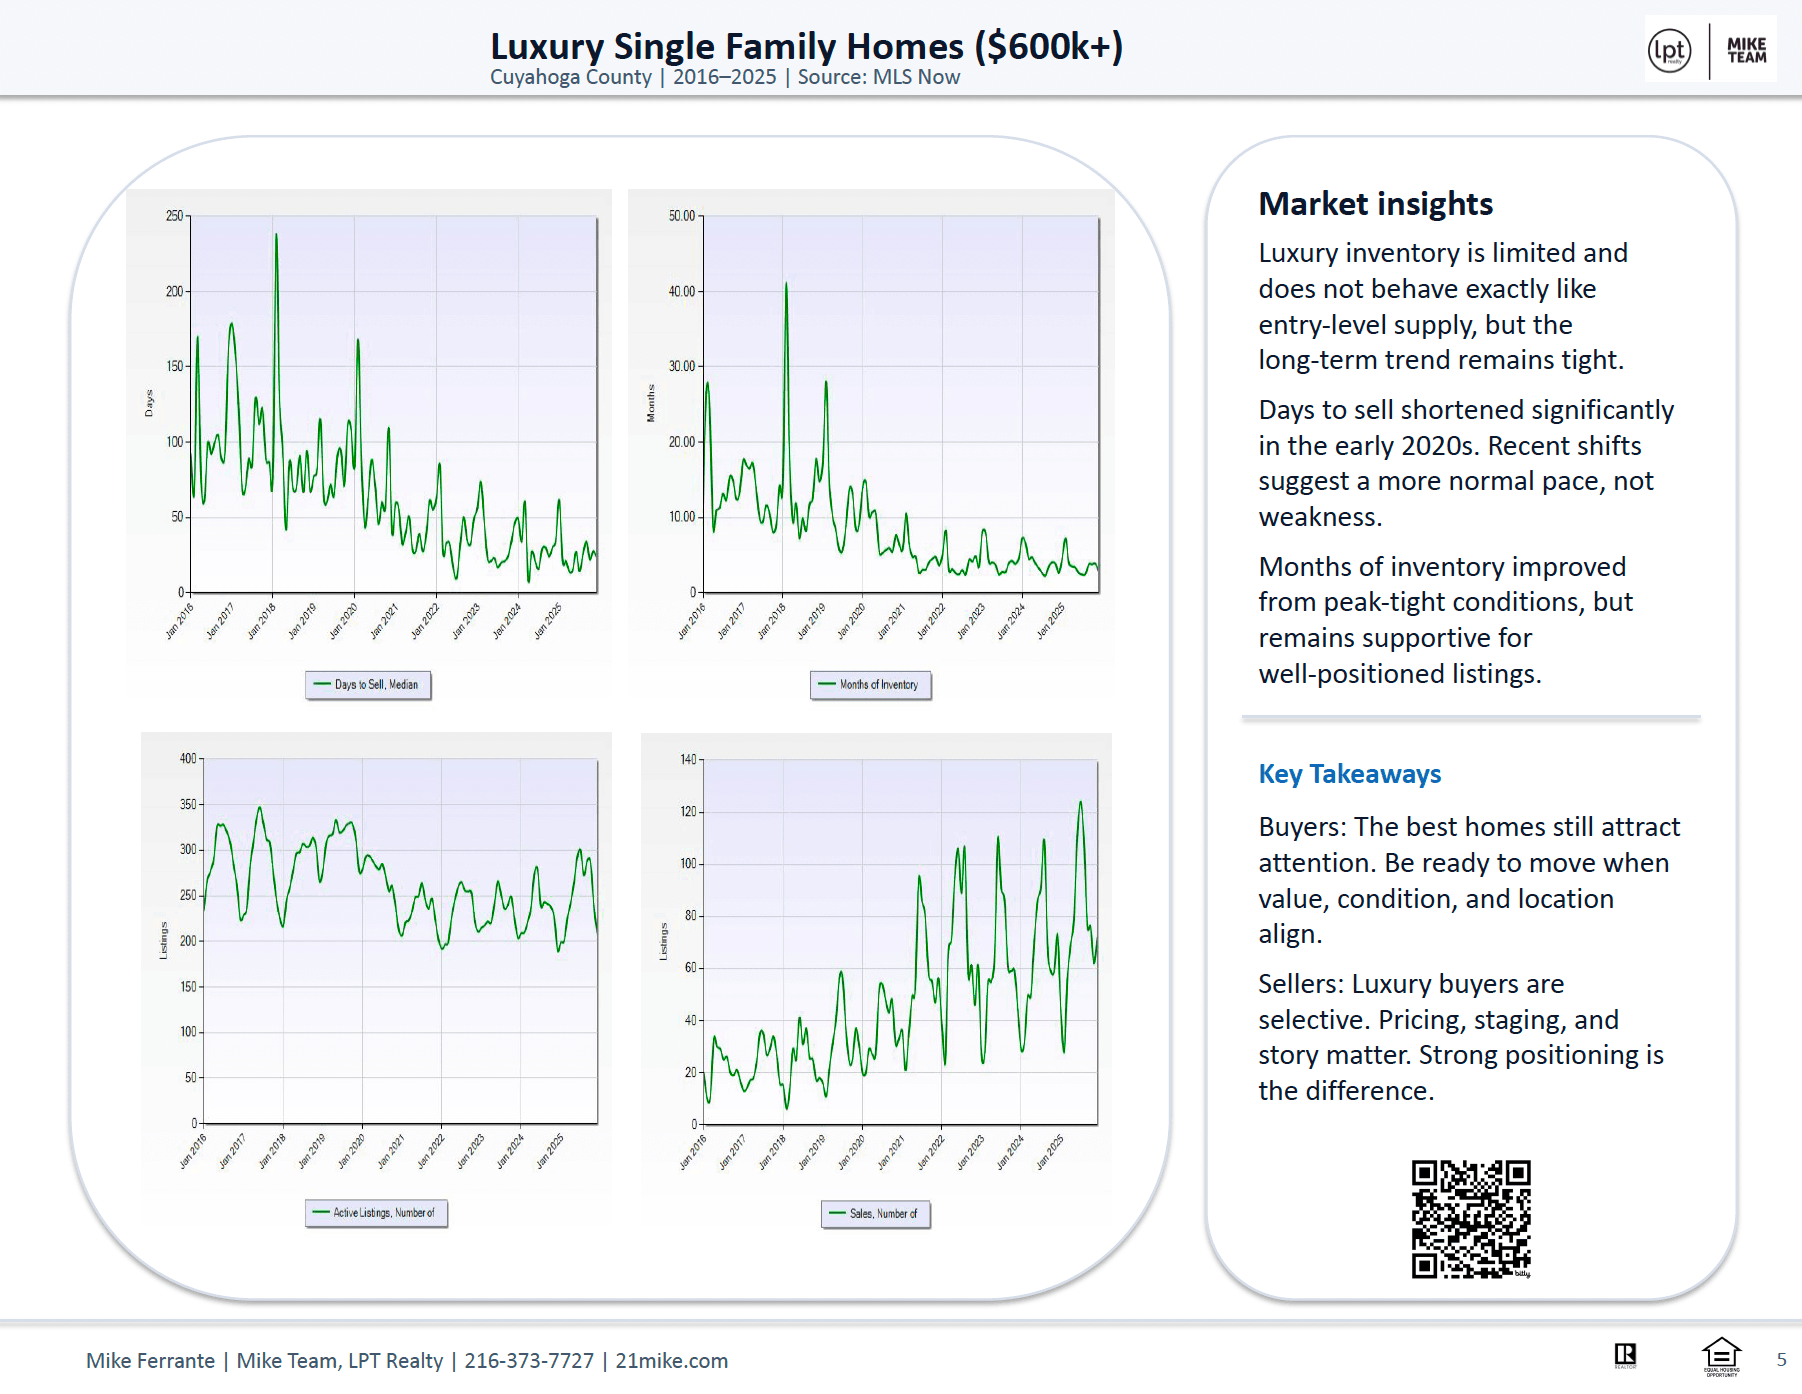The width and height of the screenshot is (1802, 1394).
Task: Click the 216-373-7727 phone number
Action: (x=529, y=1361)
